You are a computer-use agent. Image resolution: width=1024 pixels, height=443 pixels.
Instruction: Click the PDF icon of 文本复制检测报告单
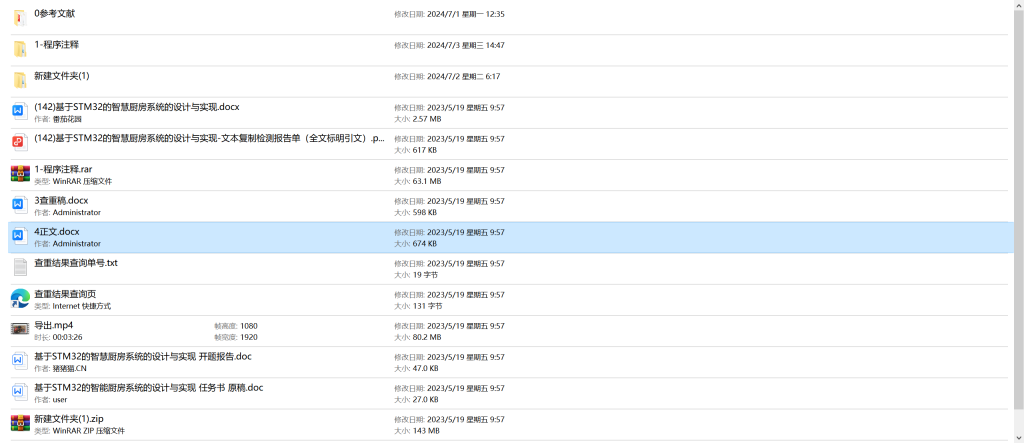point(20,143)
